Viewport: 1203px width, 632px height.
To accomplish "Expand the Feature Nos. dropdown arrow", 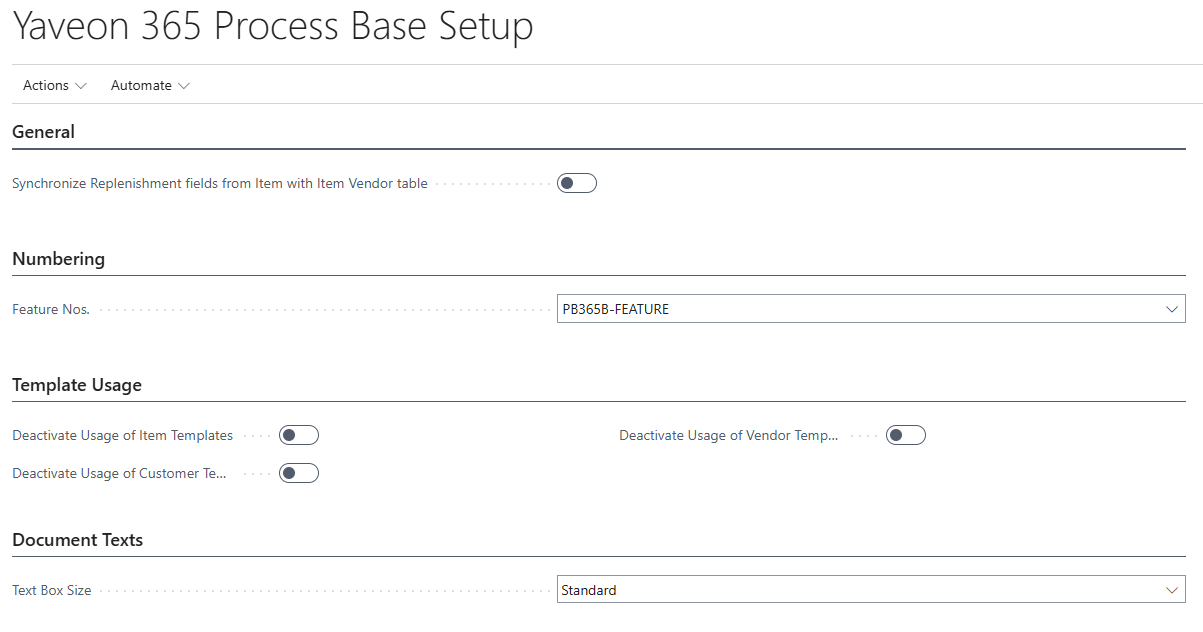I will click(x=1172, y=309).
